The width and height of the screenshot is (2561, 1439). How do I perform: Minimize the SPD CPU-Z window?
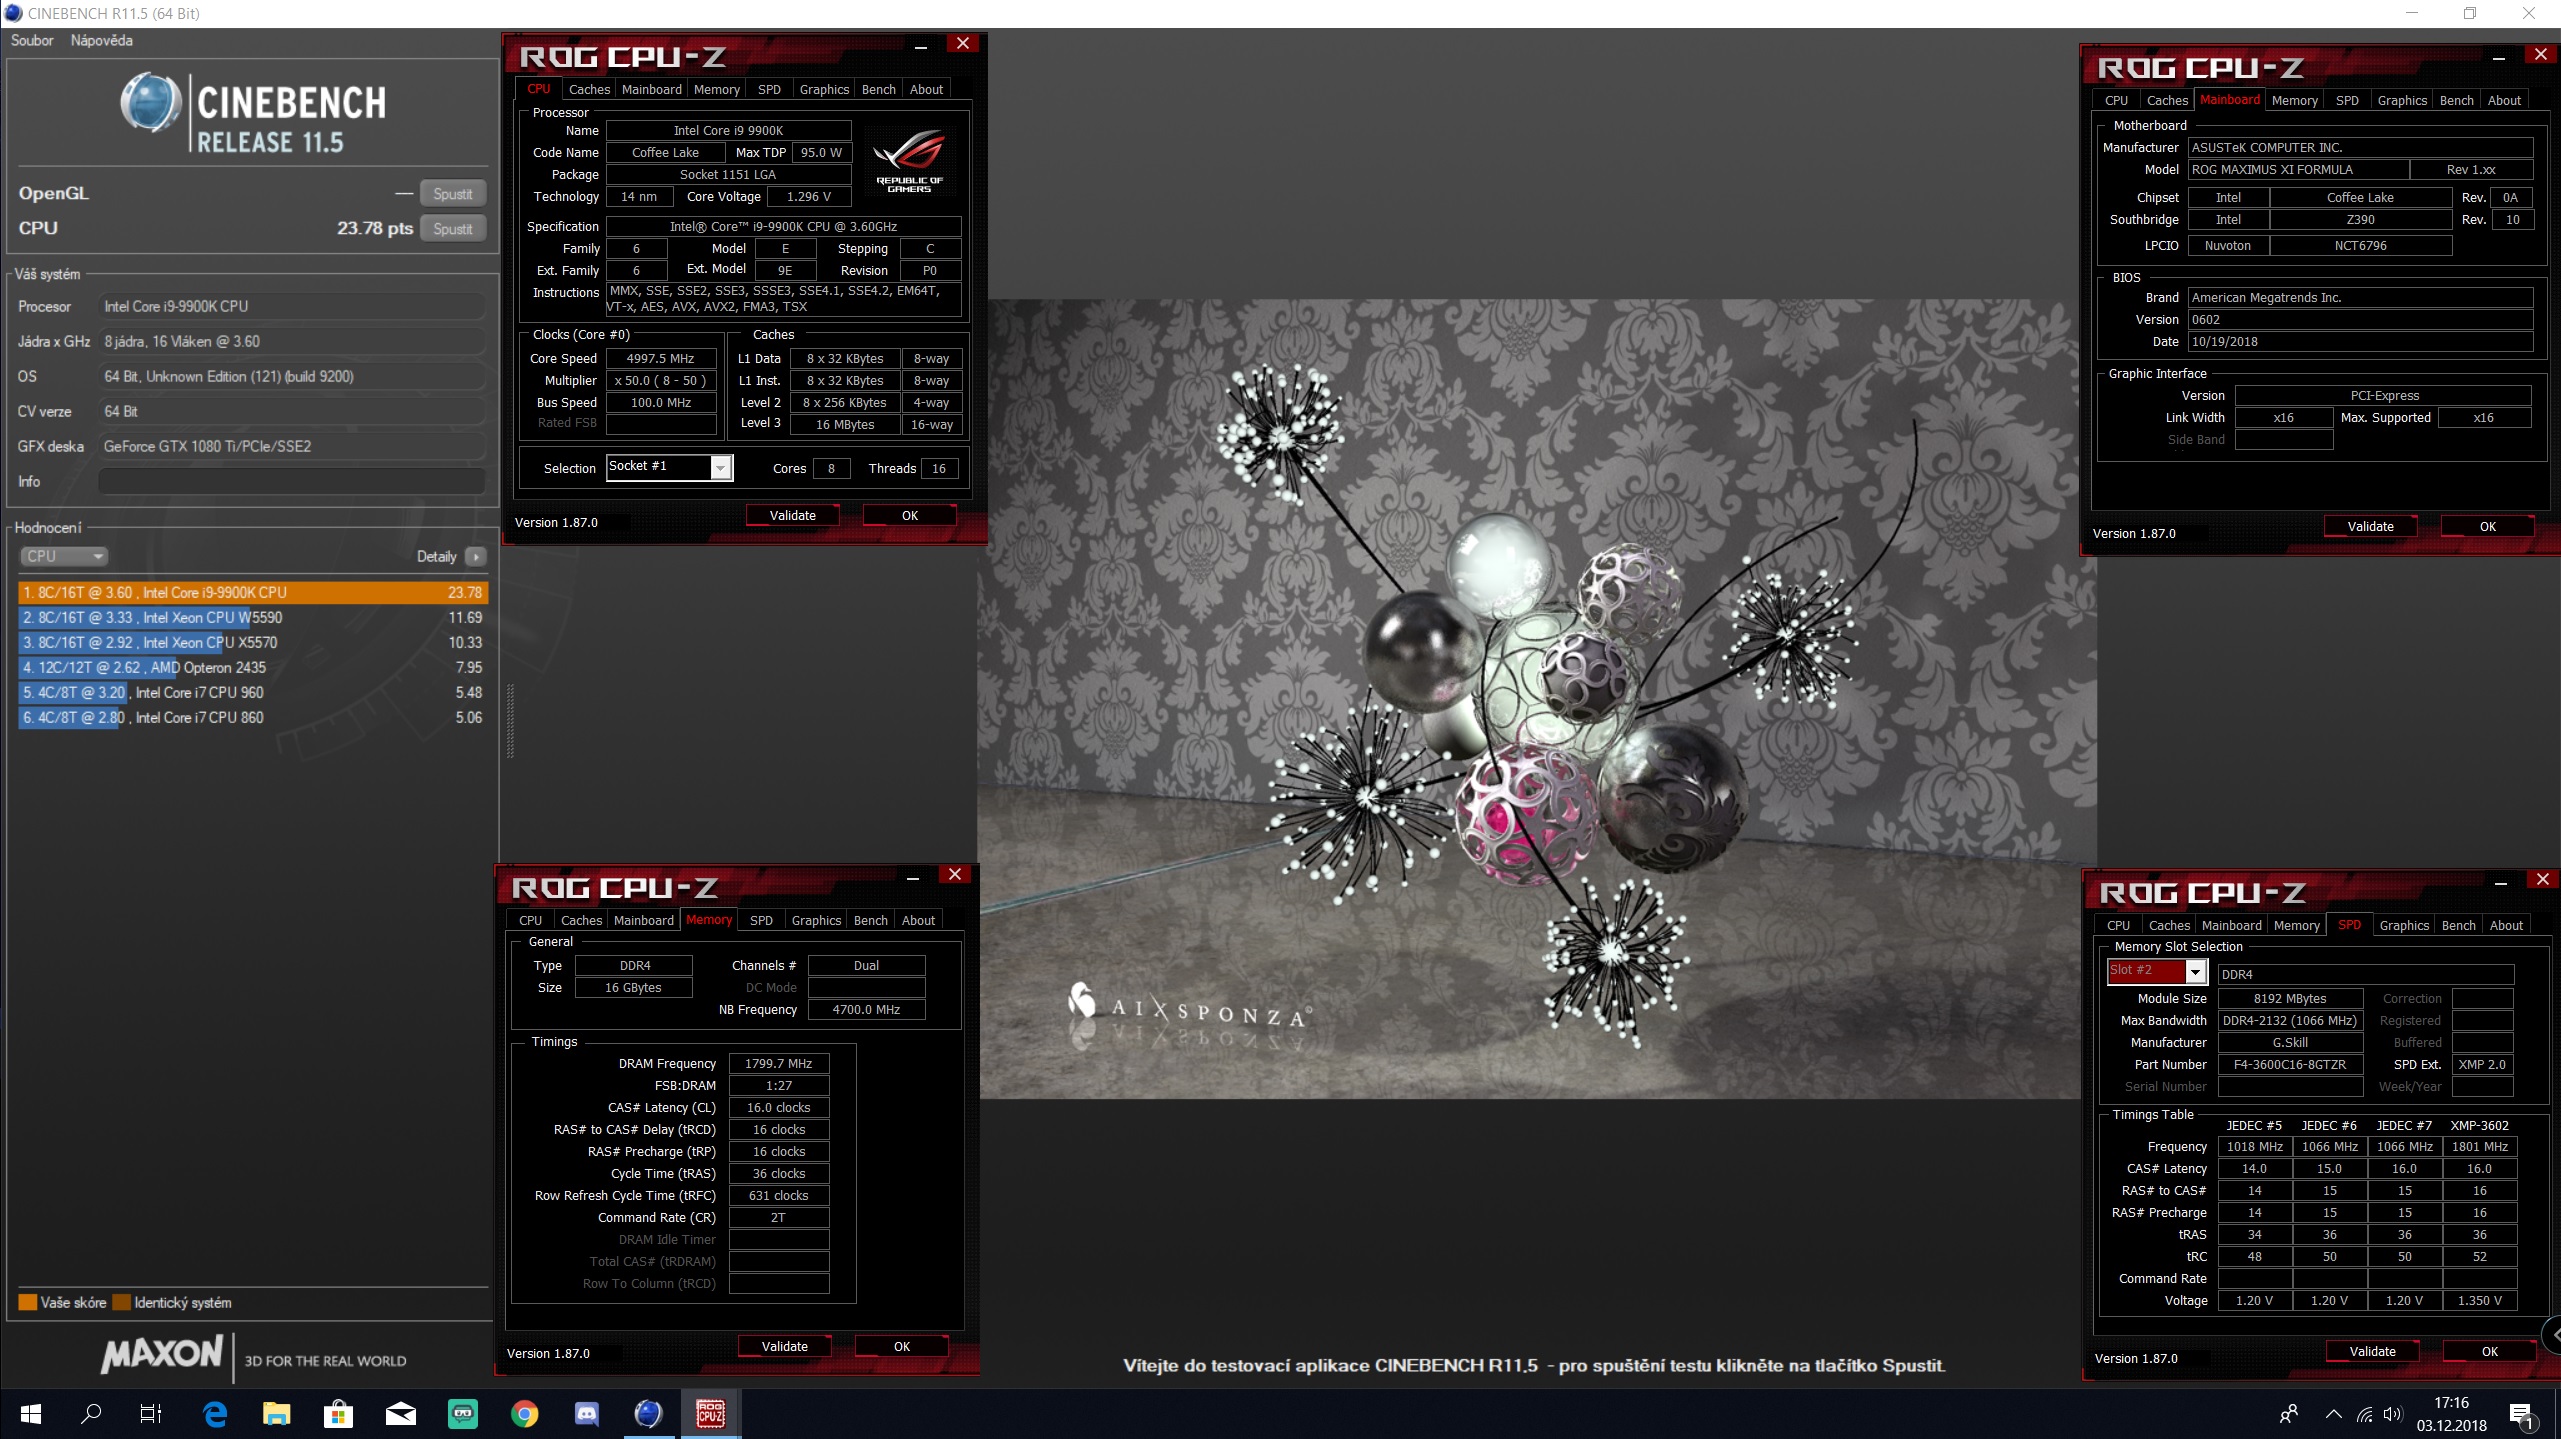click(2500, 881)
